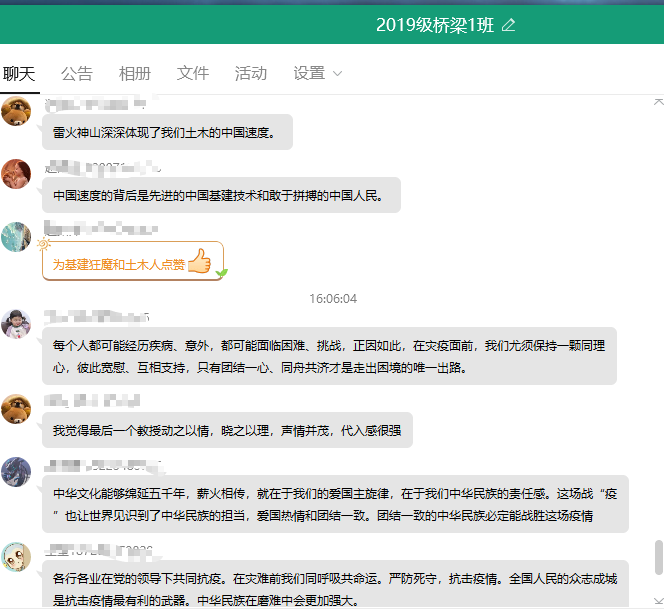Select the orange 为基建狂魔和土木人点赞 message bubble
The width and height of the screenshot is (664, 611).
[120, 264]
